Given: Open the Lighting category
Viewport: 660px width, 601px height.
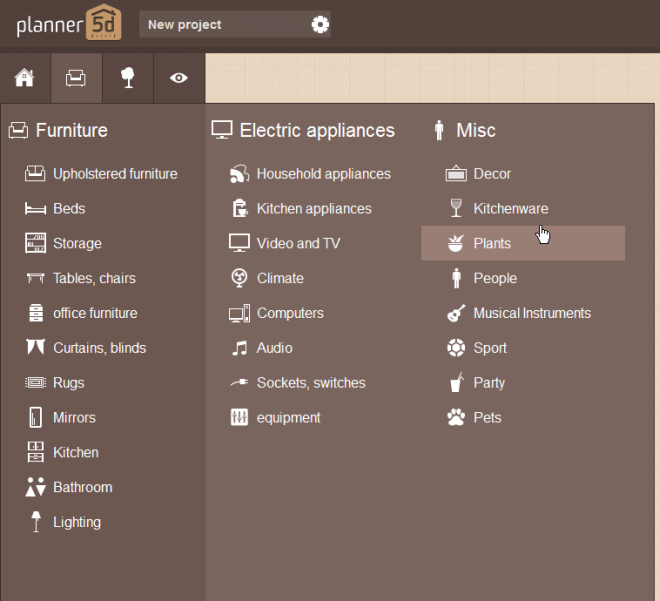Looking at the screenshot, I should coord(77,522).
